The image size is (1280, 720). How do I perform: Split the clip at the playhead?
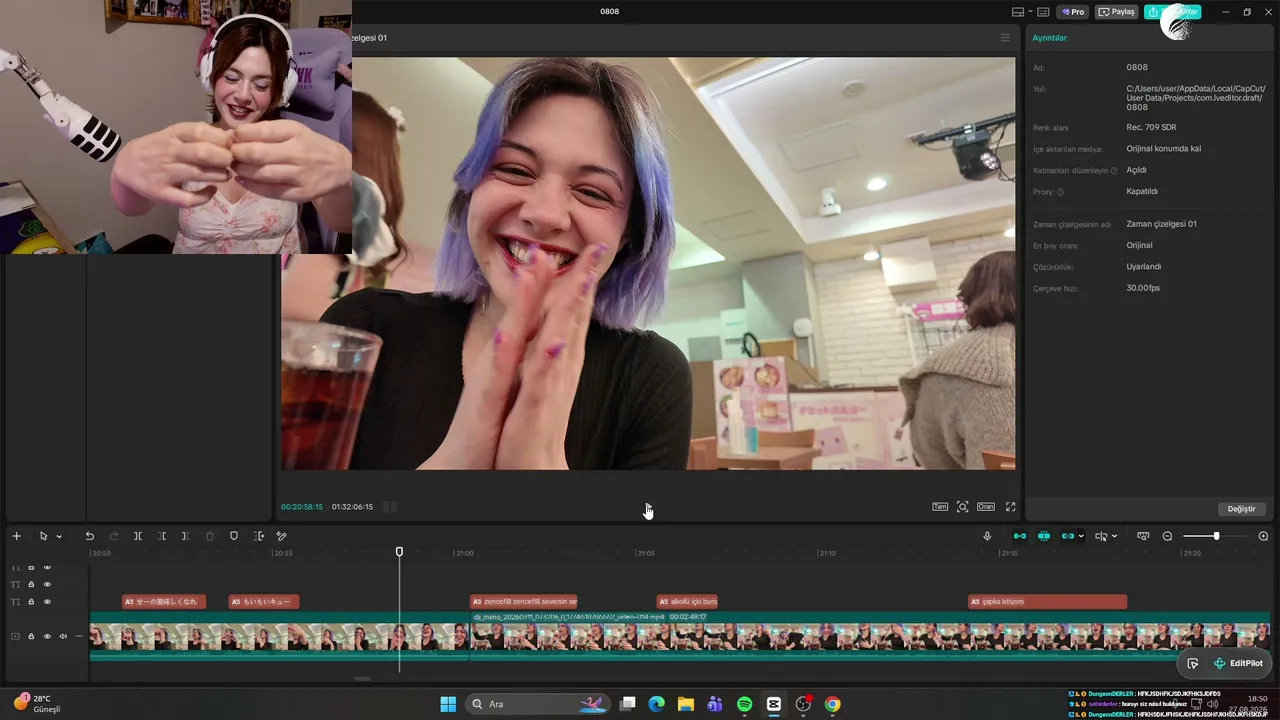click(138, 536)
